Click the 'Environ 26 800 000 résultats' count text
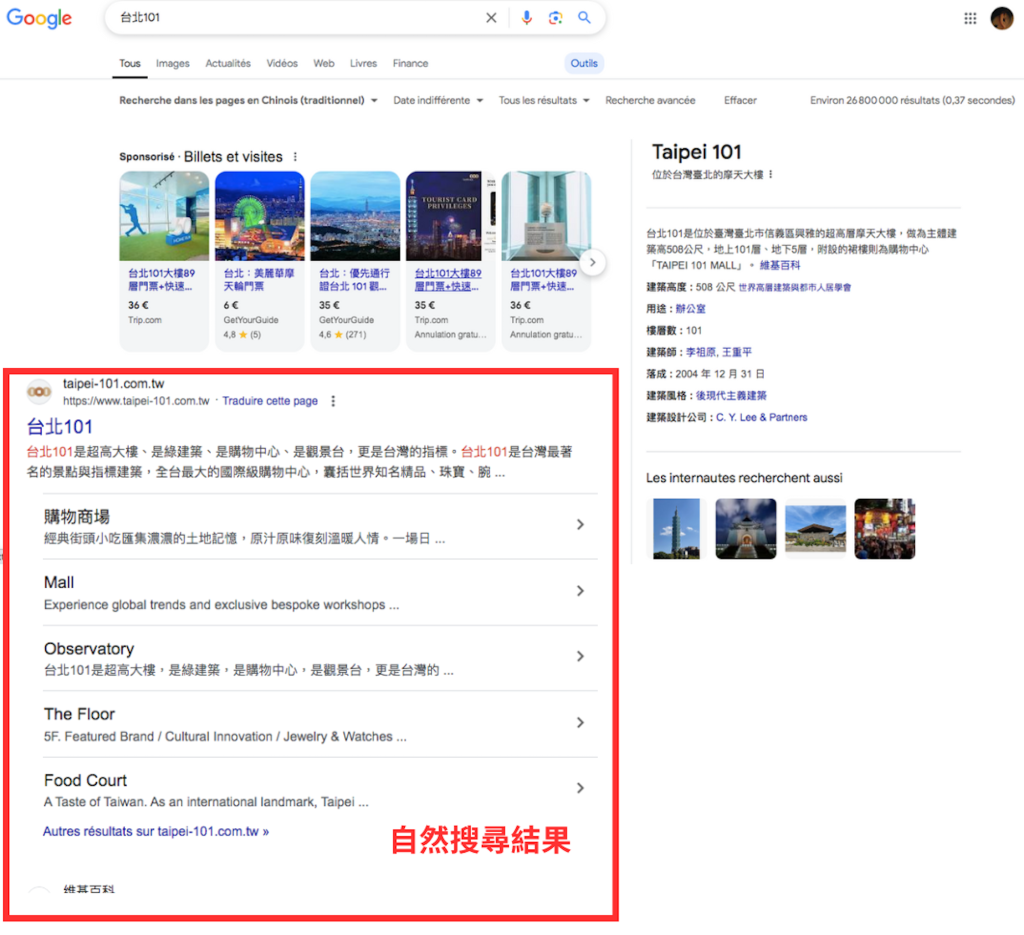Screen dimensions: 1024x935 click(912, 101)
